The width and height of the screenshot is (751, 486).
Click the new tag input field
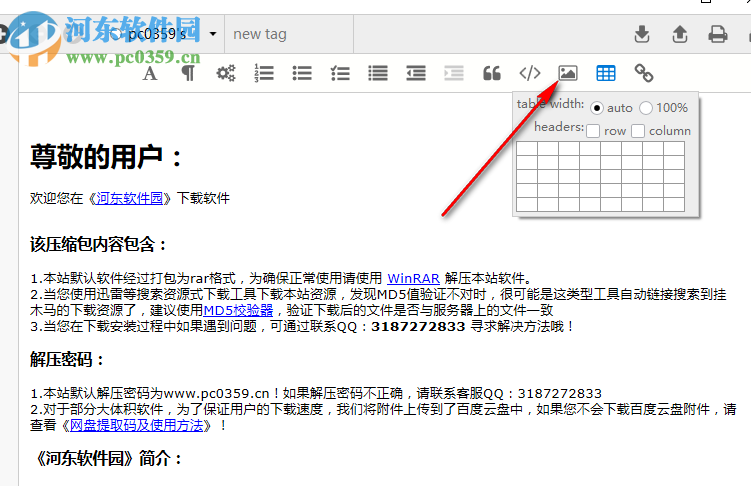pos(289,34)
